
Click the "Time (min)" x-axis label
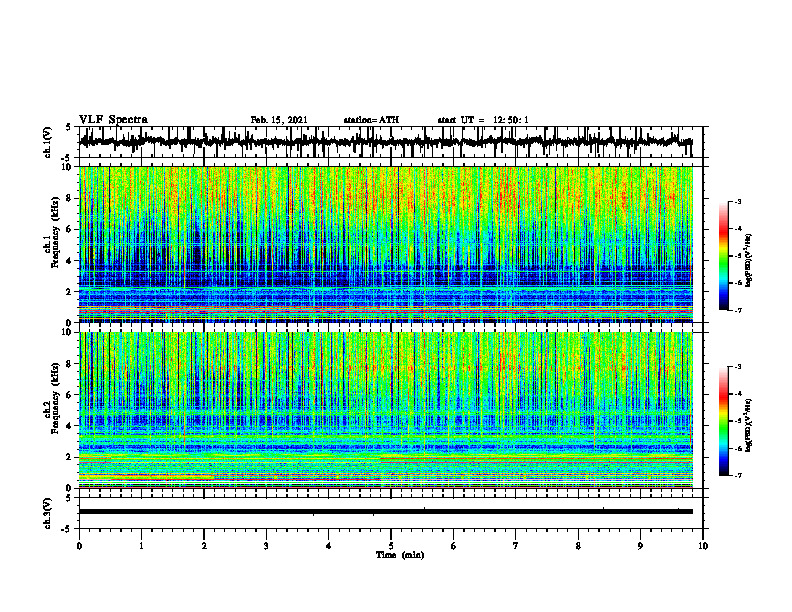click(x=400, y=555)
